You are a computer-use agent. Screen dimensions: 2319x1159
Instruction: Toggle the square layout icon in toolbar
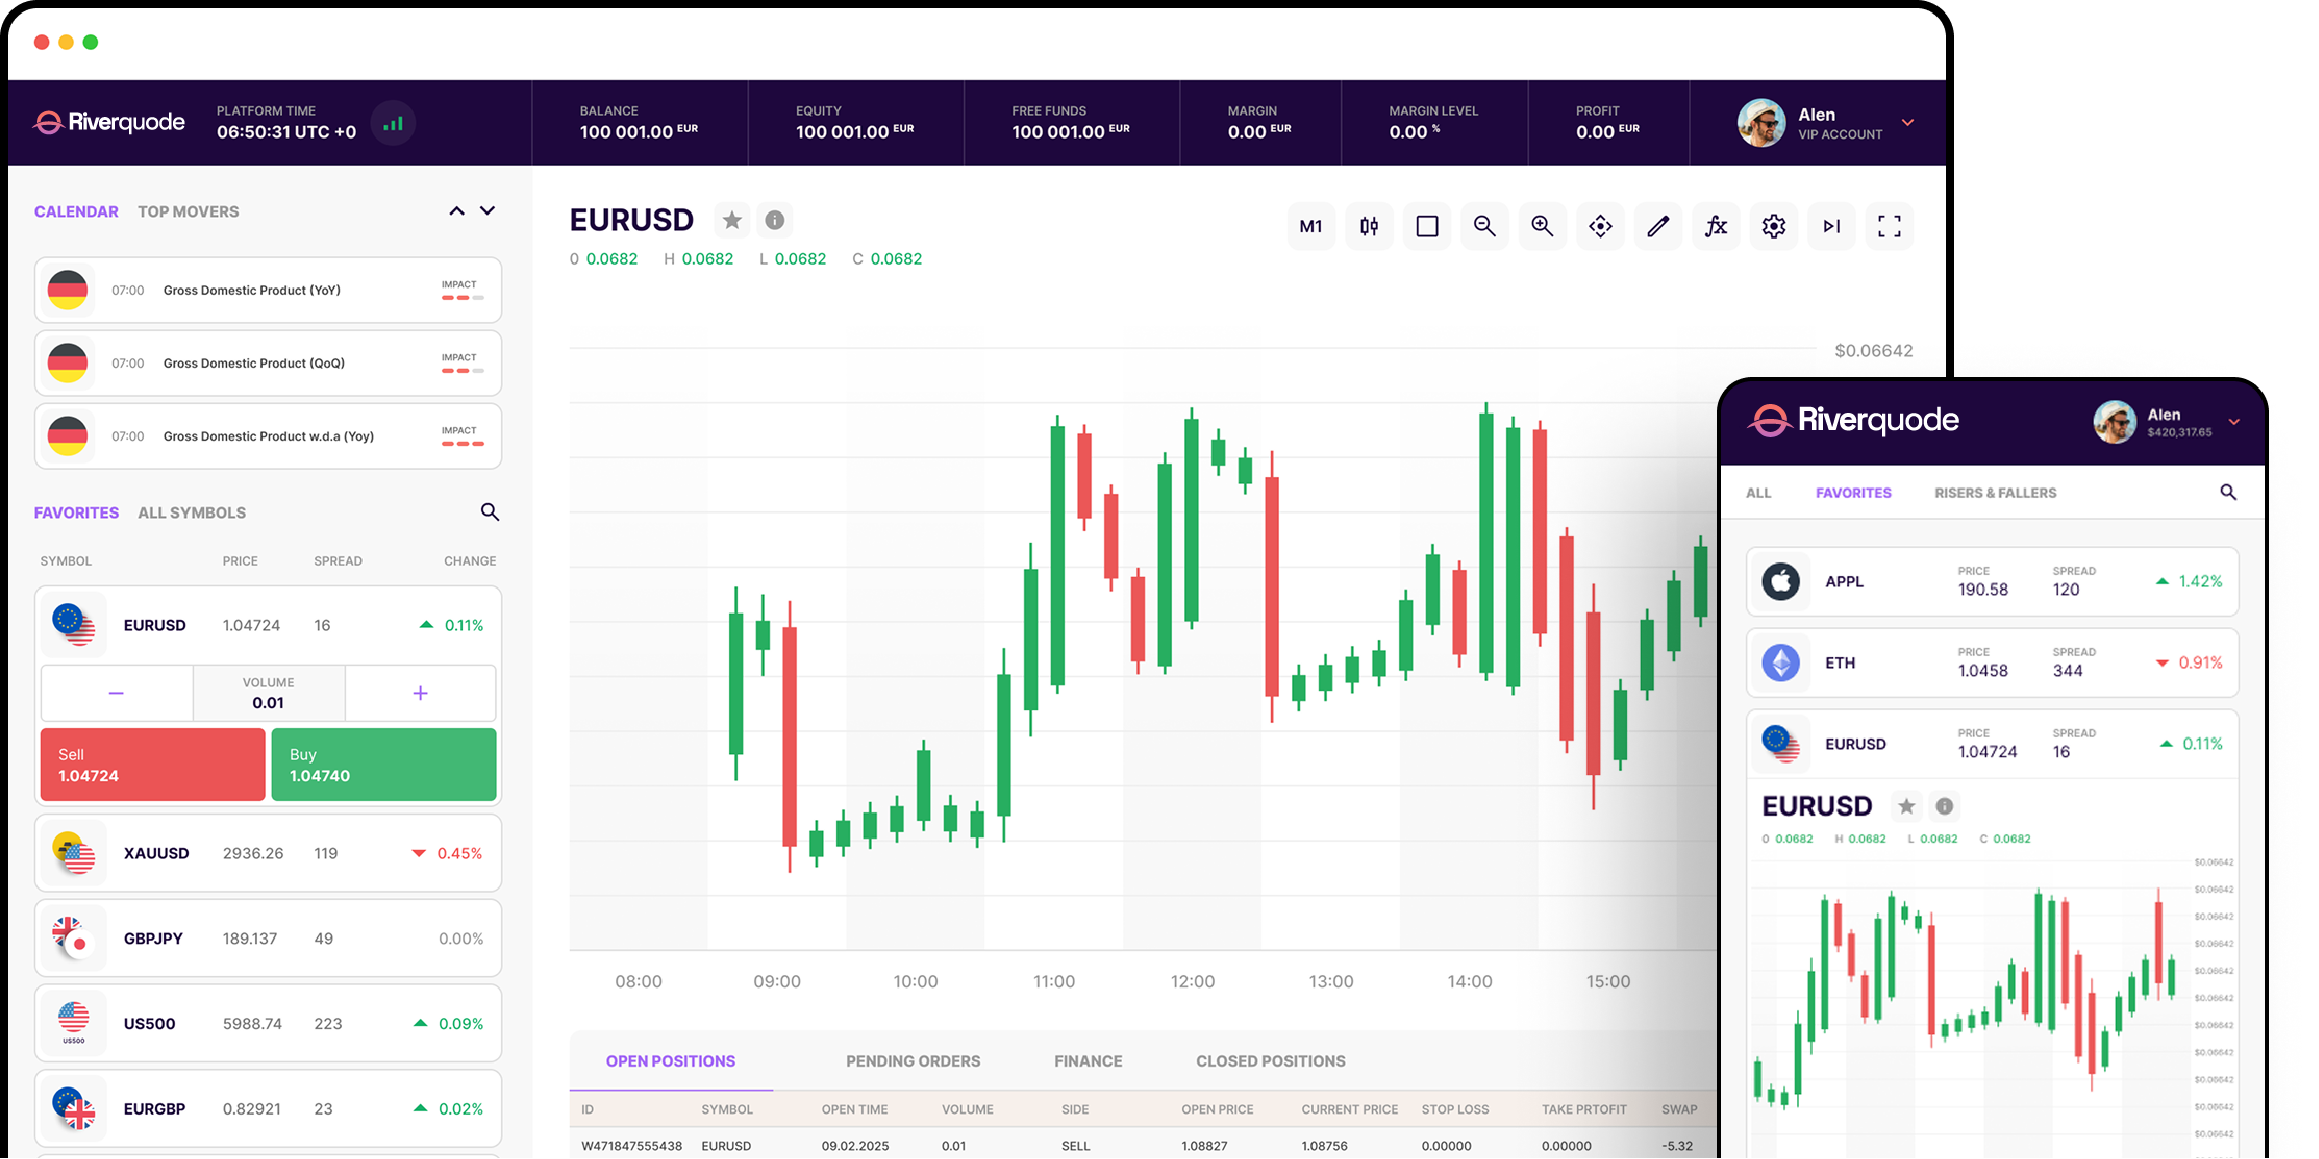[x=1427, y=227]
